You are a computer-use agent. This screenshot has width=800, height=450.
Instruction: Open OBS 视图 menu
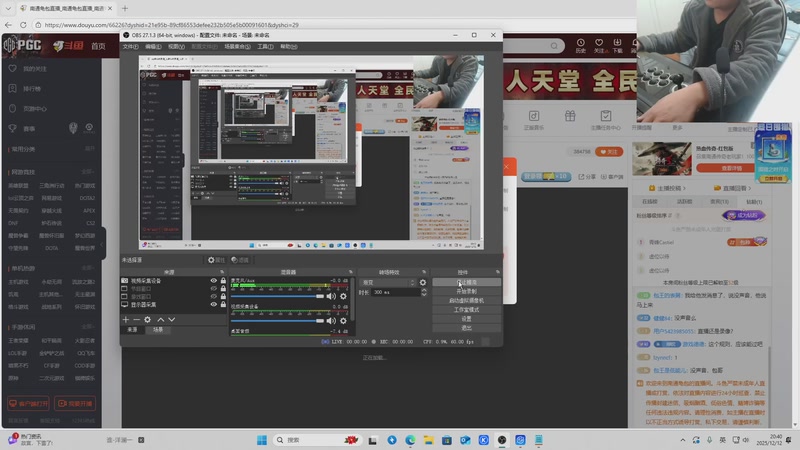pos(176,46)
